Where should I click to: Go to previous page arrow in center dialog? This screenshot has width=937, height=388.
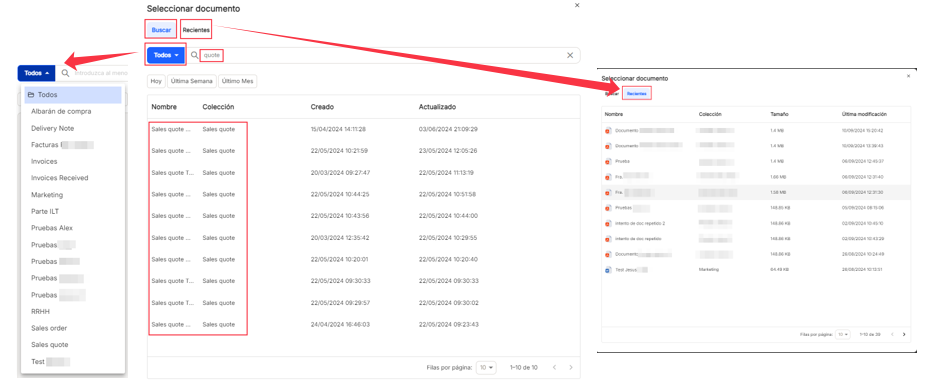pyautogui.click(x=554, y=368)
